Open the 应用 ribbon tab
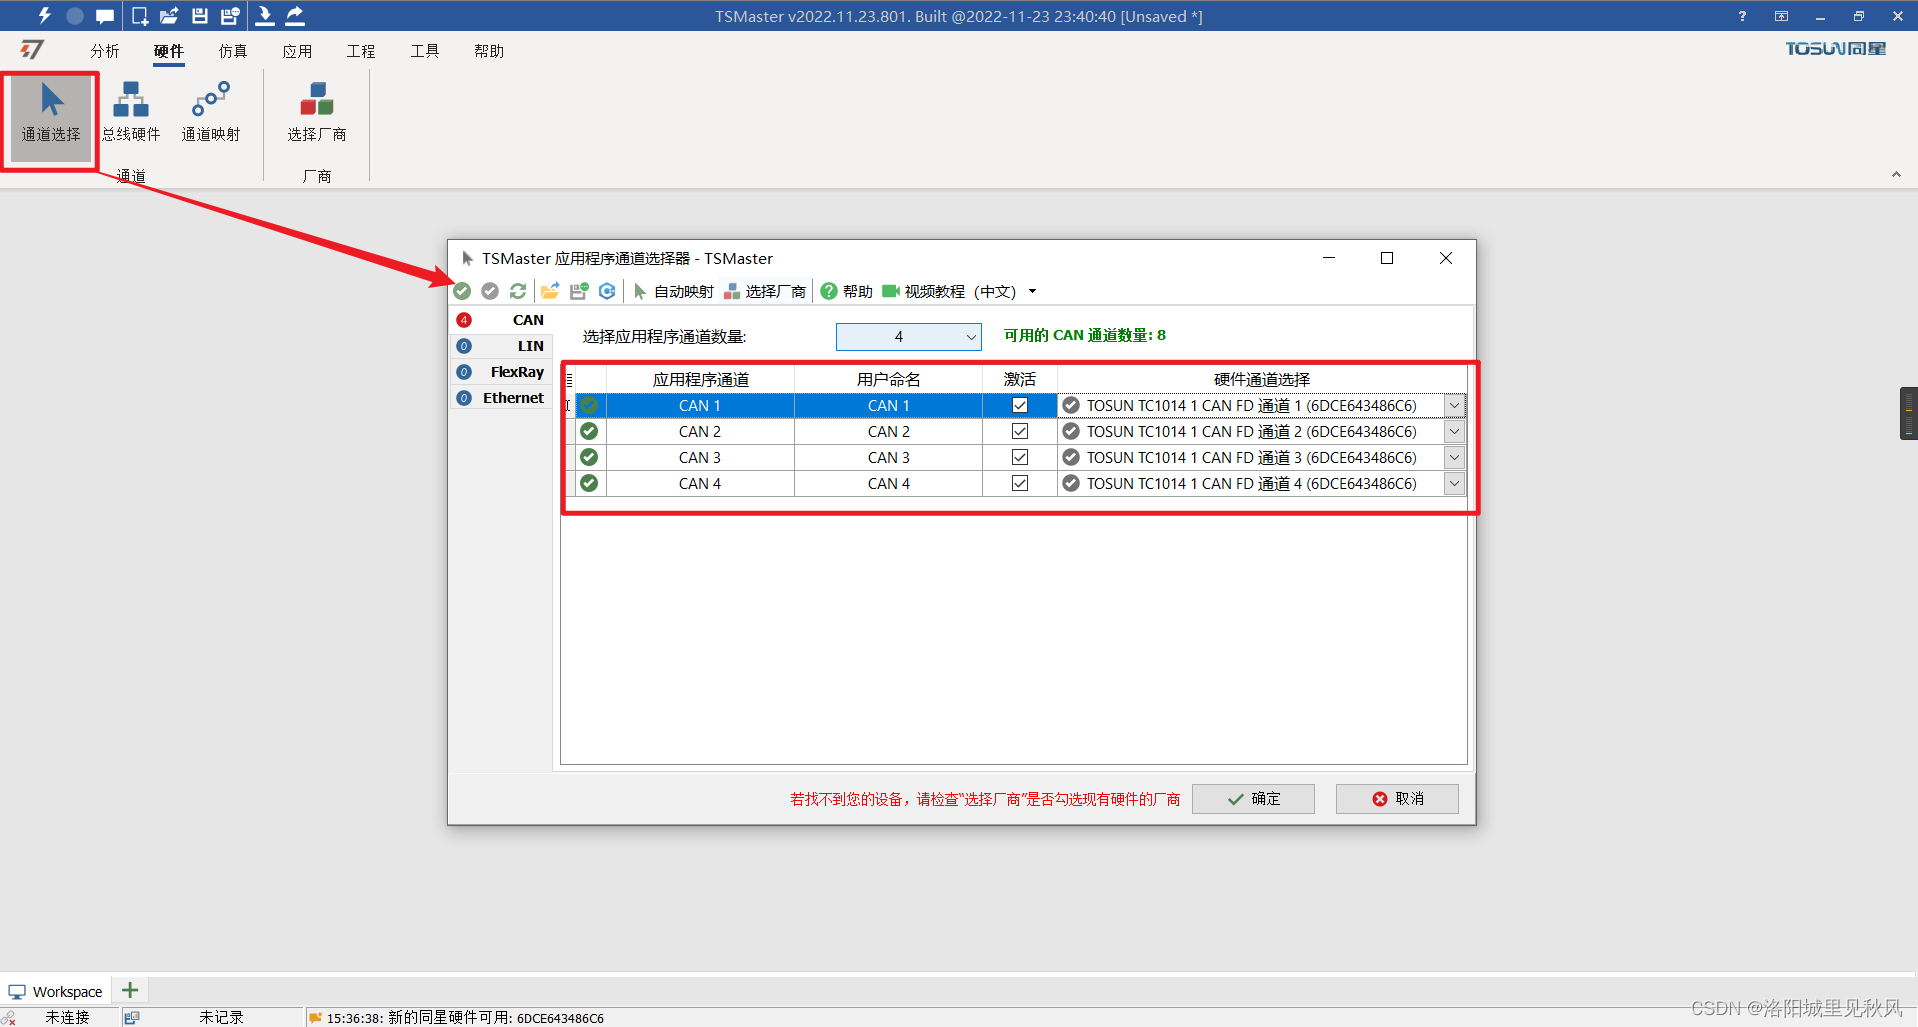 pyautogui.click(x=297, y=51)
